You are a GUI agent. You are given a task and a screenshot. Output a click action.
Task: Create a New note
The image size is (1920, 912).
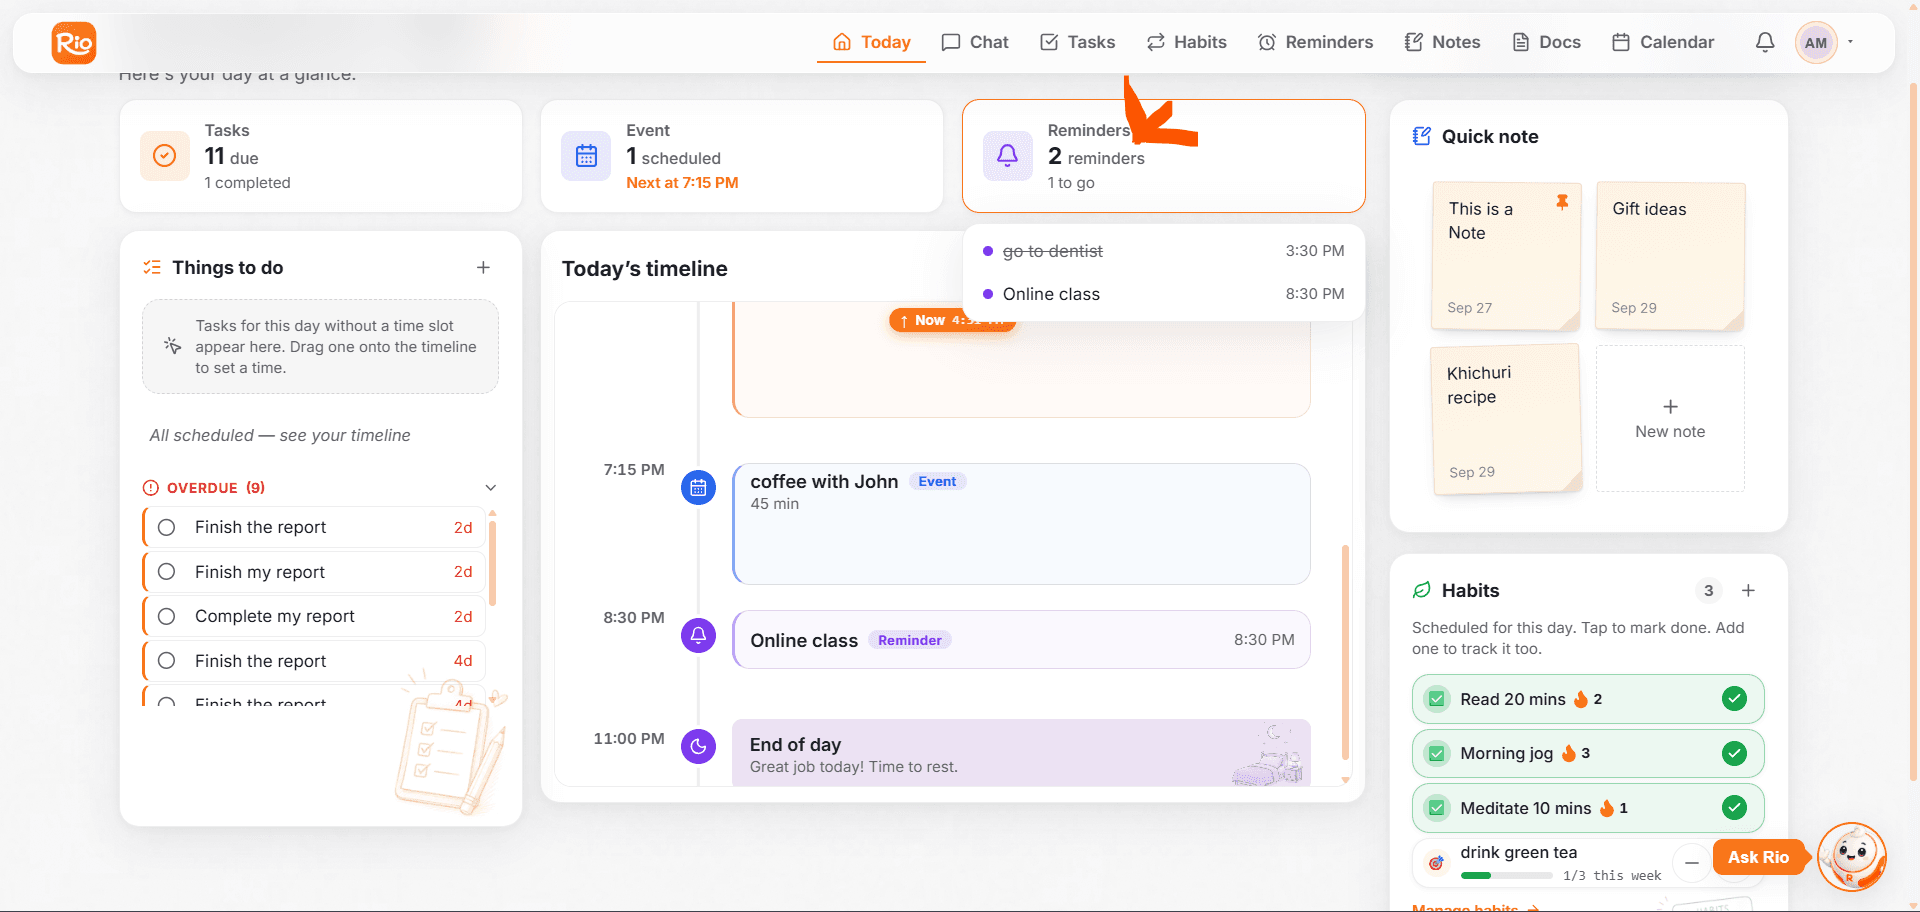(1670, 418)
